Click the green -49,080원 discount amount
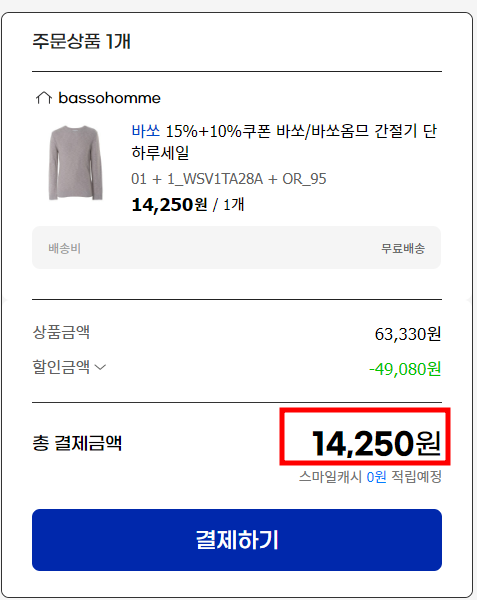 (x=405, y=369)
